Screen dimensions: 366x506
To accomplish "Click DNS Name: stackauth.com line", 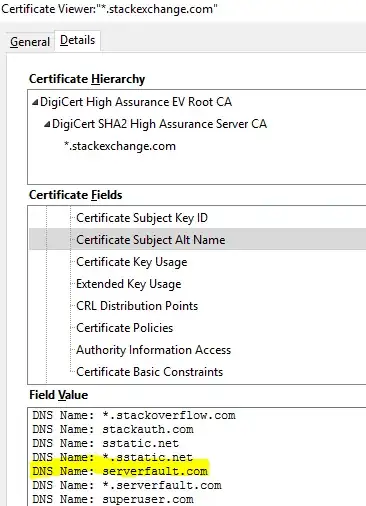I will [113, 429].
